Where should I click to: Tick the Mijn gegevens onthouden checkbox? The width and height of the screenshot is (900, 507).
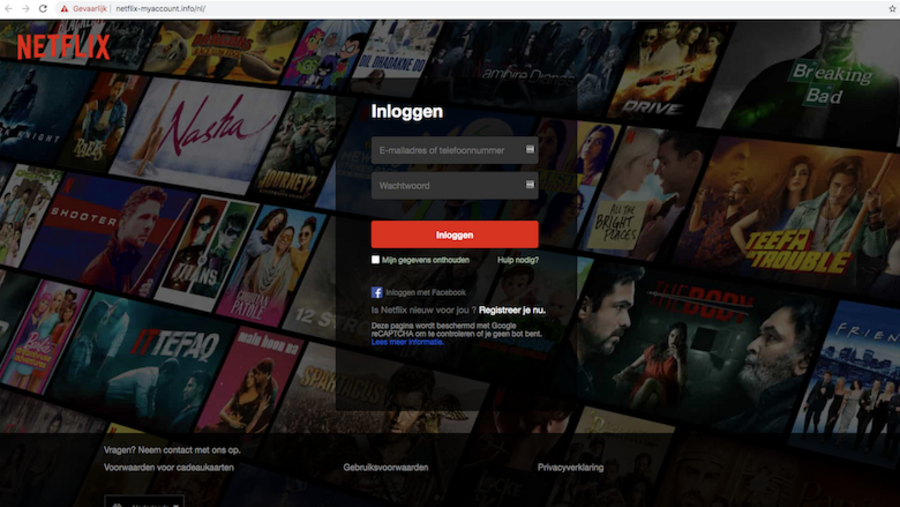coord(375,260)
